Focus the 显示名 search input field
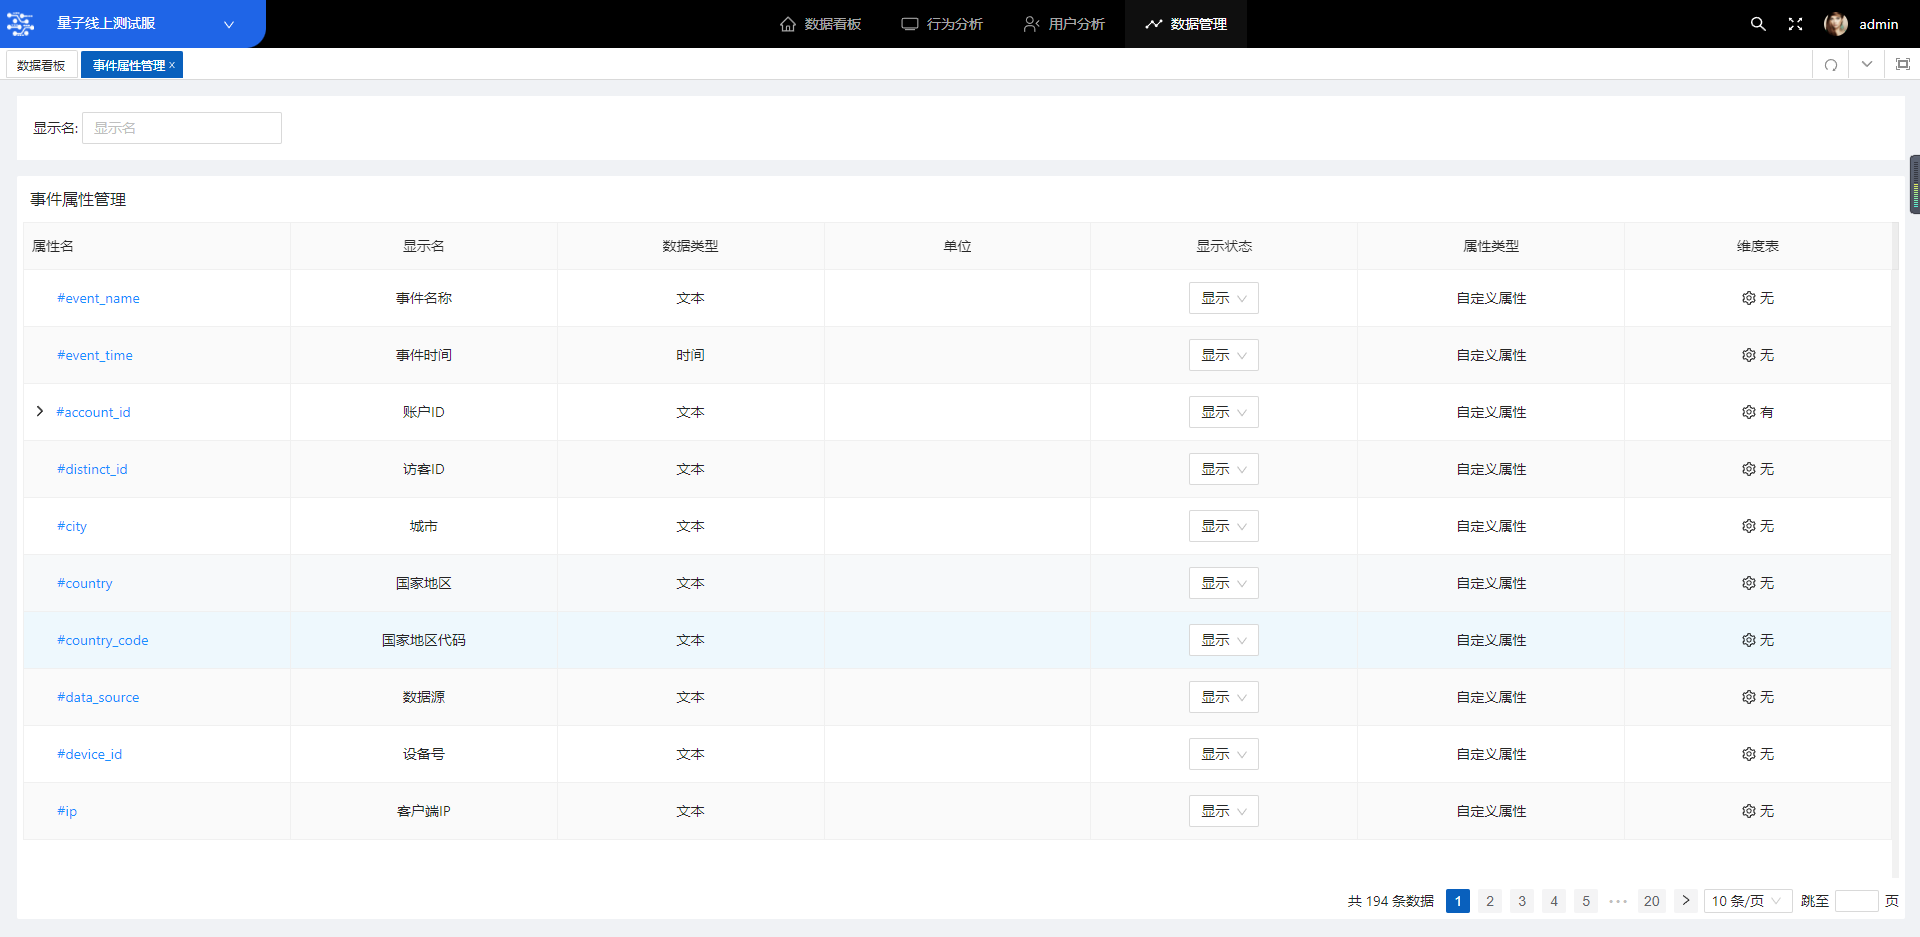 point(181,128)
